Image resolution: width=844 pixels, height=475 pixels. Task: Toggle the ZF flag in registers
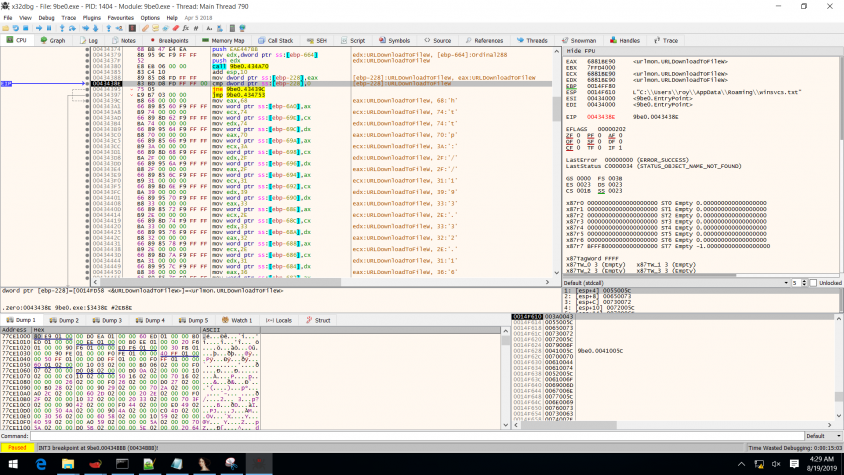569,136
